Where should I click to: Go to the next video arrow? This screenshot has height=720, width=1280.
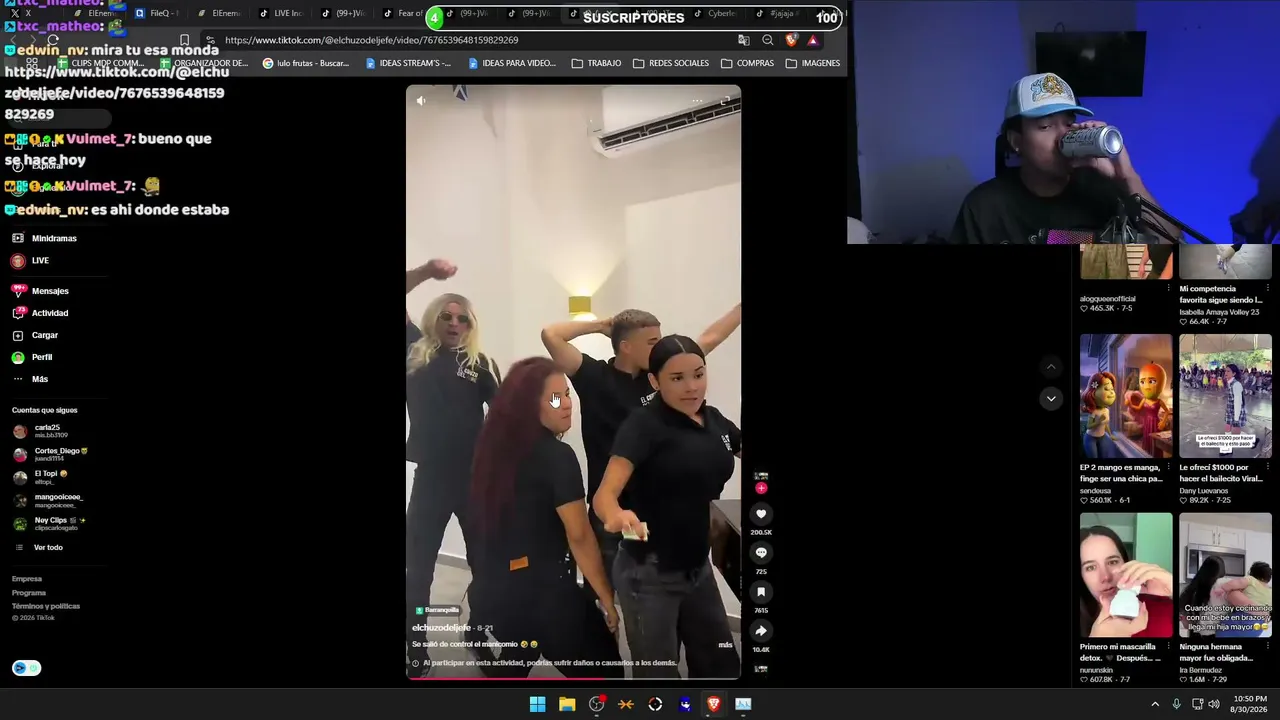point(1050,398)
